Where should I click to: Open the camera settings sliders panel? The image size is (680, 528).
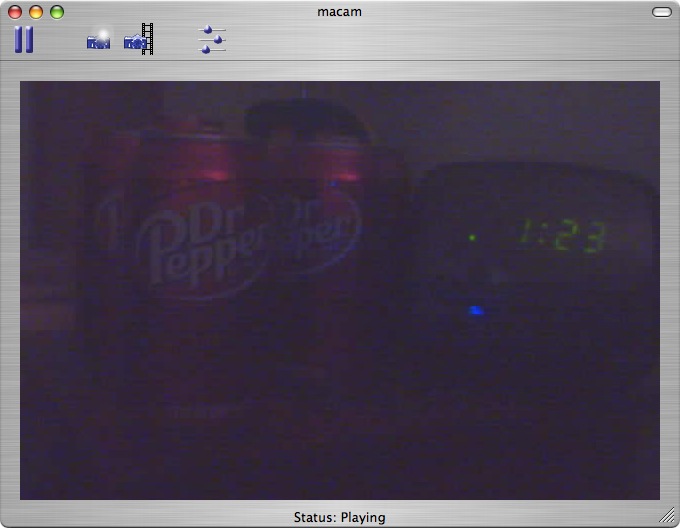pos(212,40)
